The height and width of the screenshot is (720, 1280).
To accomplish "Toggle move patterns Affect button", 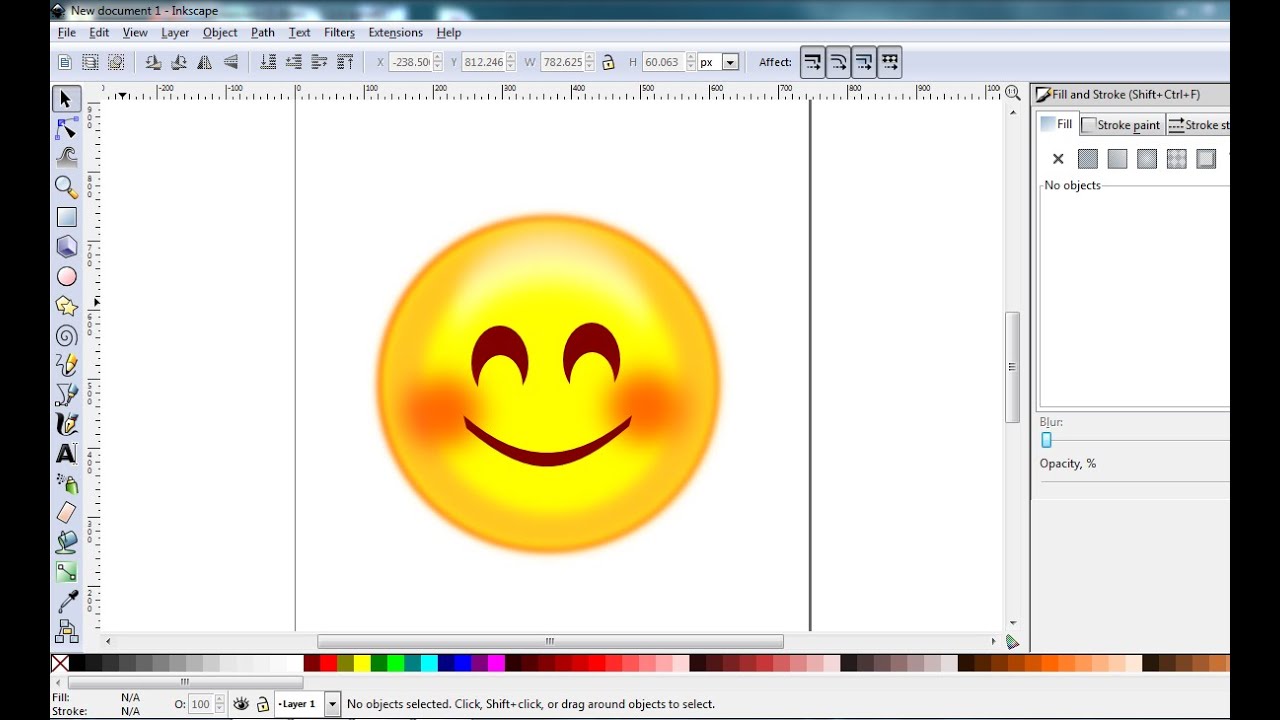I will click(889, 62).
